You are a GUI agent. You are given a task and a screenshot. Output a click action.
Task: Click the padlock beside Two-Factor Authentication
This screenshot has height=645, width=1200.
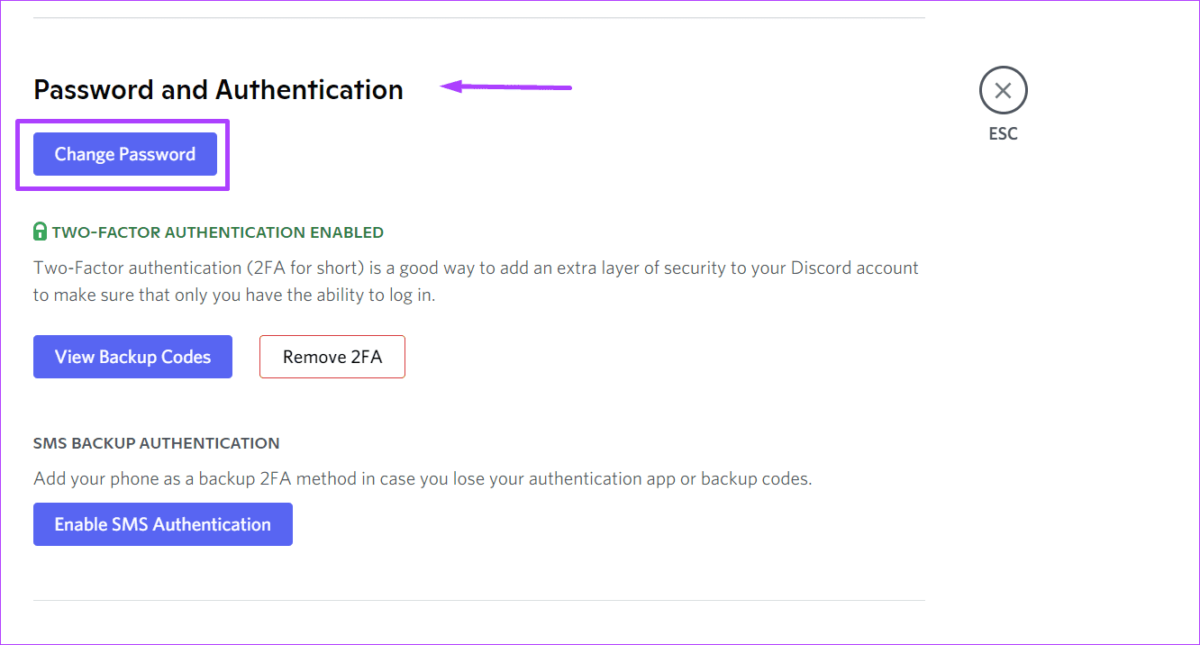[x=39, y=231]
